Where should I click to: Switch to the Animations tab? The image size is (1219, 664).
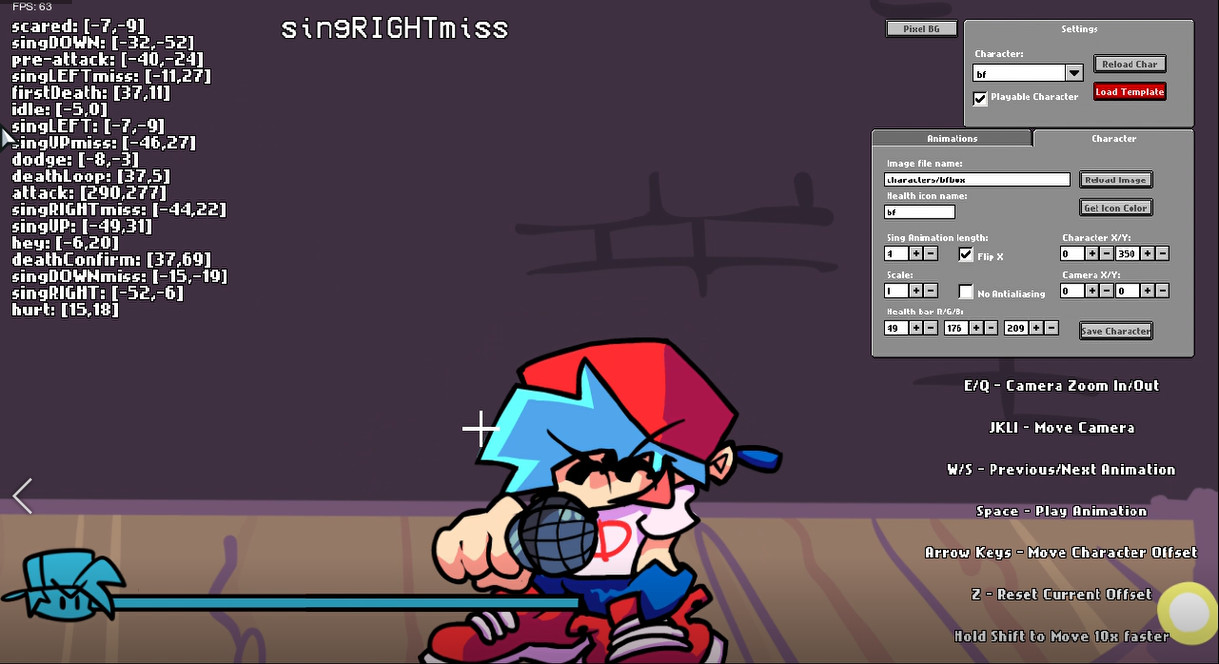pyautogui.click(x=950, y=138)
